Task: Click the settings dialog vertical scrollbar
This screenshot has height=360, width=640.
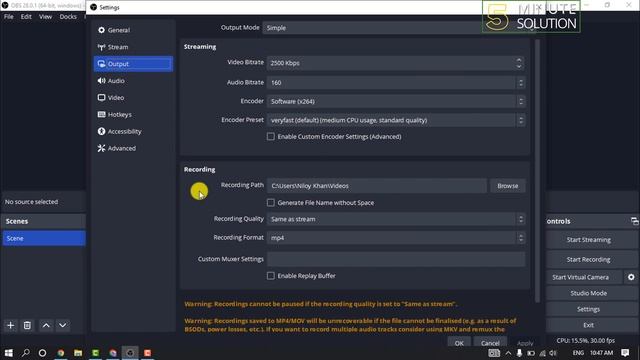Action: point(537,171)
